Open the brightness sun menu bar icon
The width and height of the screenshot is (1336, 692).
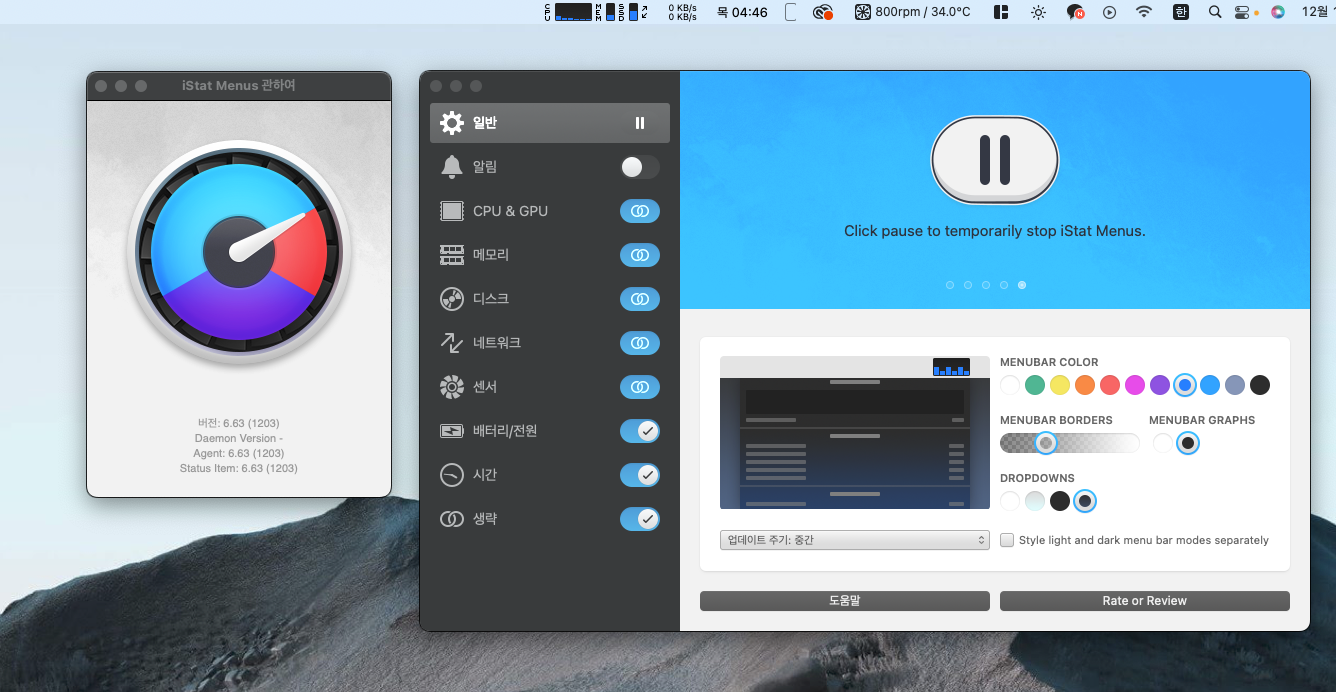pyautogui.click(x=1038, y=12)
